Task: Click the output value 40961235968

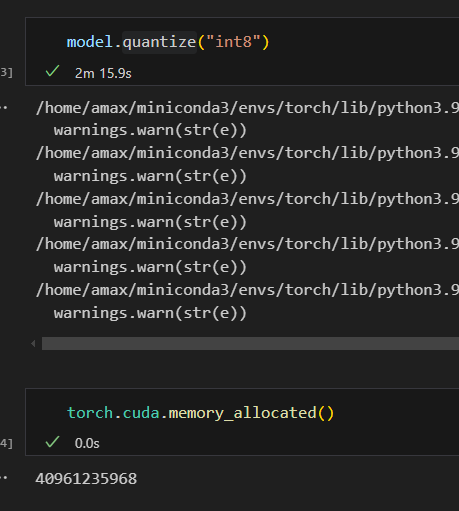Action: coord(86,479)
